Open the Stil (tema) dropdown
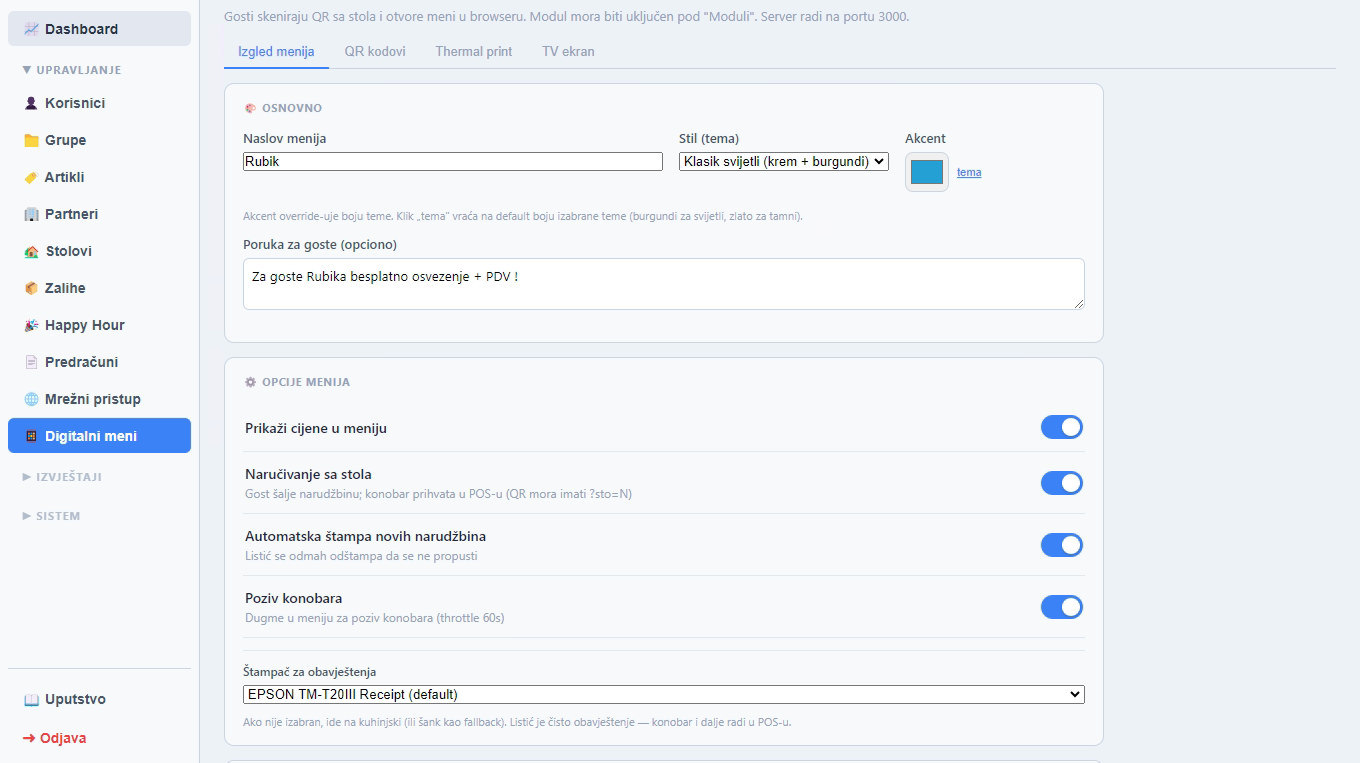Image resolution: width=1360 pixels, height=763 pixels. [x=784, y=161]
